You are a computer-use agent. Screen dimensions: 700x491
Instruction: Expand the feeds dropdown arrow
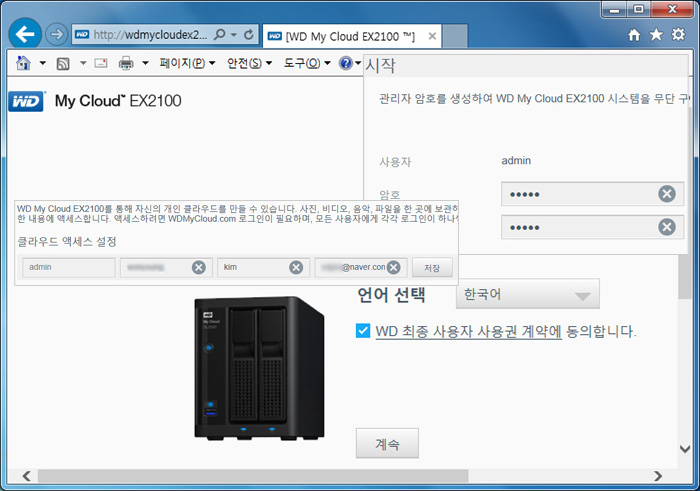point(83,63)
